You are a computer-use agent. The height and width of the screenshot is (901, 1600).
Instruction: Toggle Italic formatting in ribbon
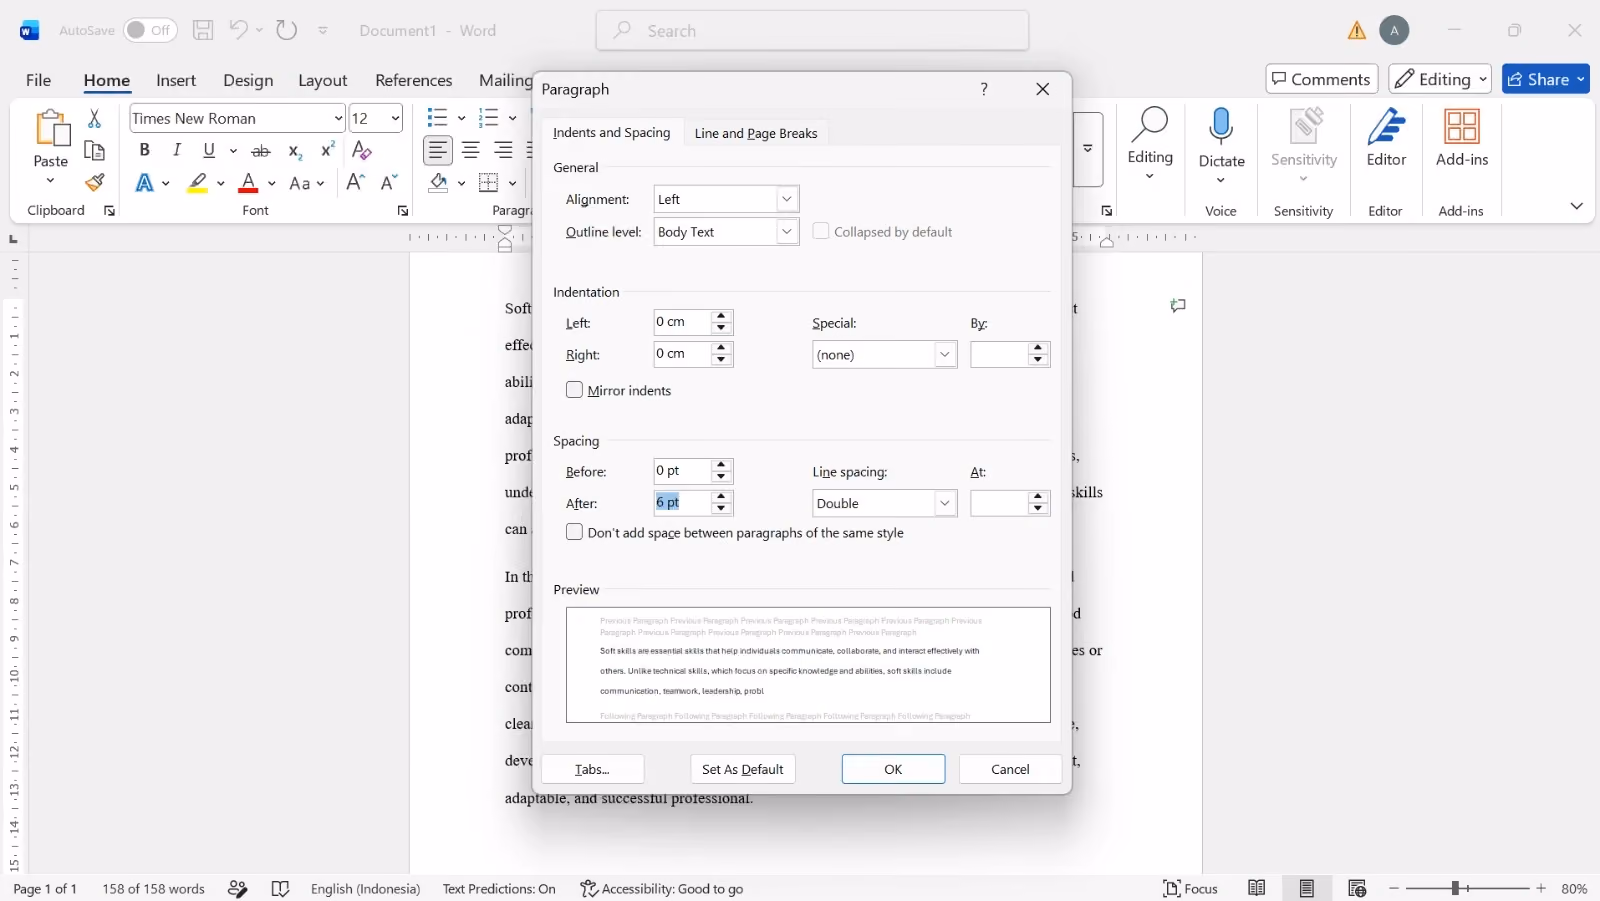(x=177, y=150)
